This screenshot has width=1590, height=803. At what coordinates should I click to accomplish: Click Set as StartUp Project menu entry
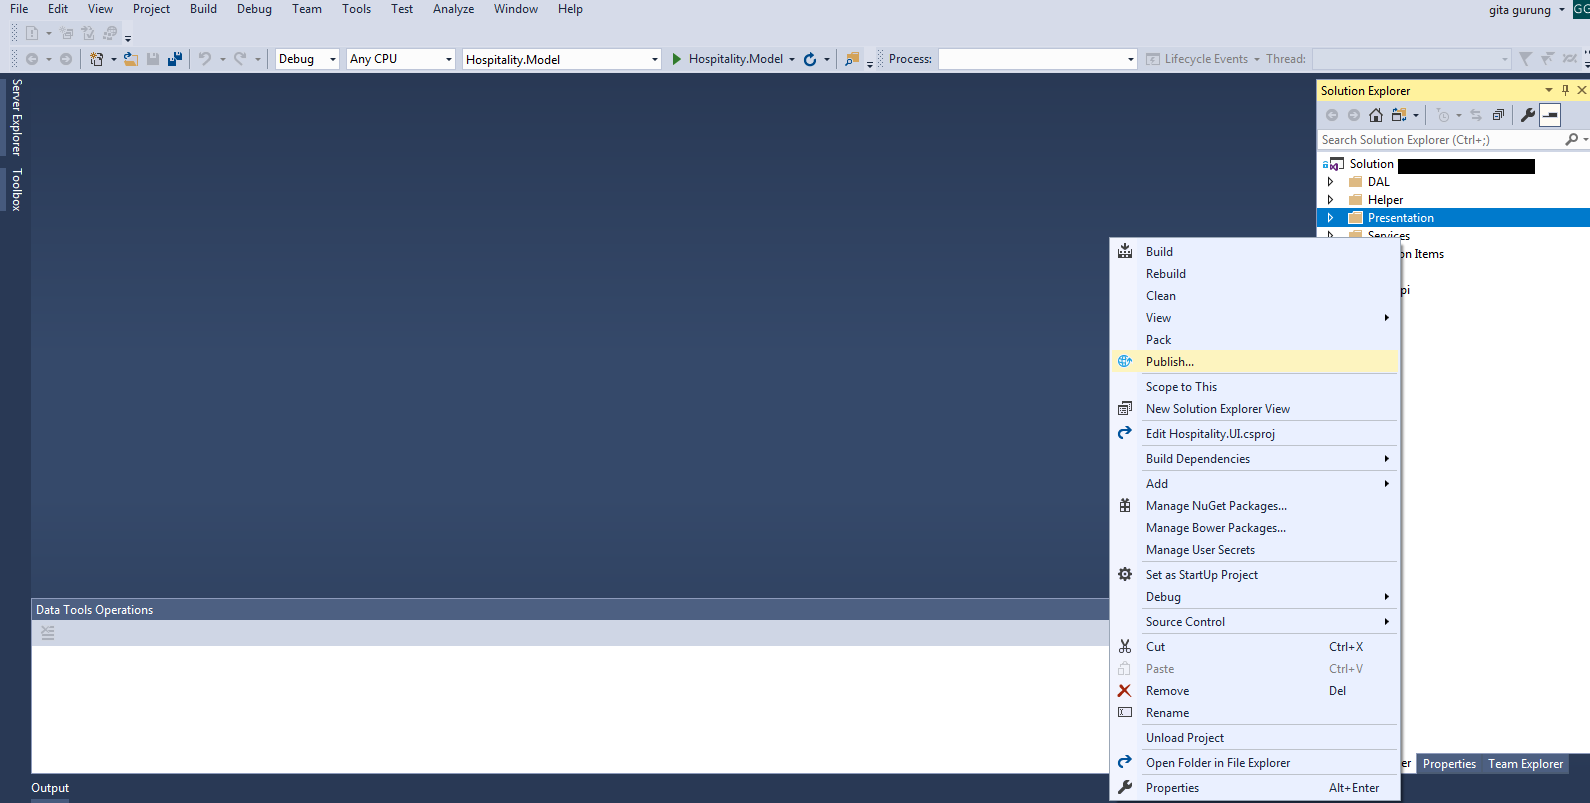point(1202,575)
